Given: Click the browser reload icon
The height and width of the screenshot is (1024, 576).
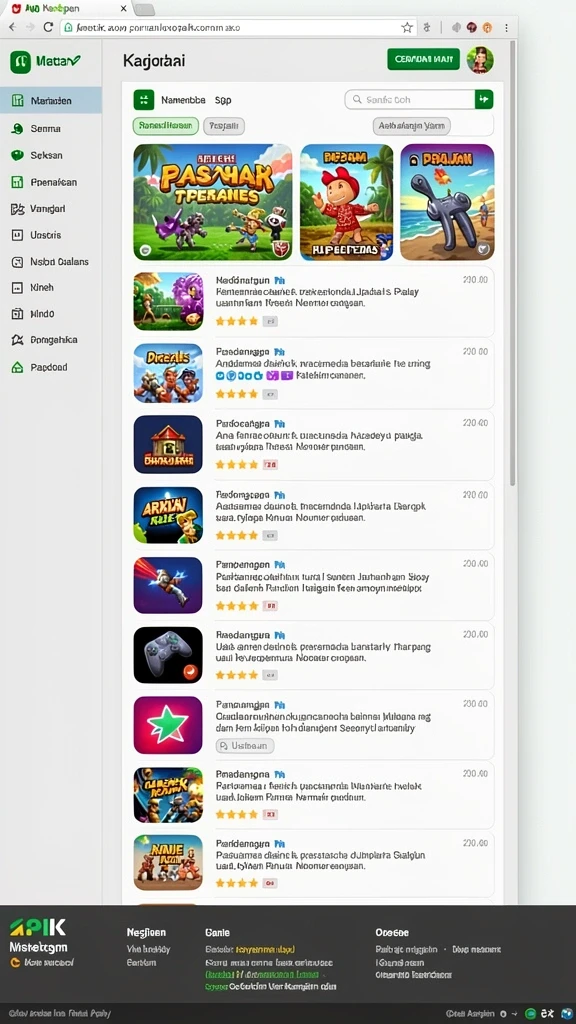Looking at the screenshot, I should (x=48, y=27).
